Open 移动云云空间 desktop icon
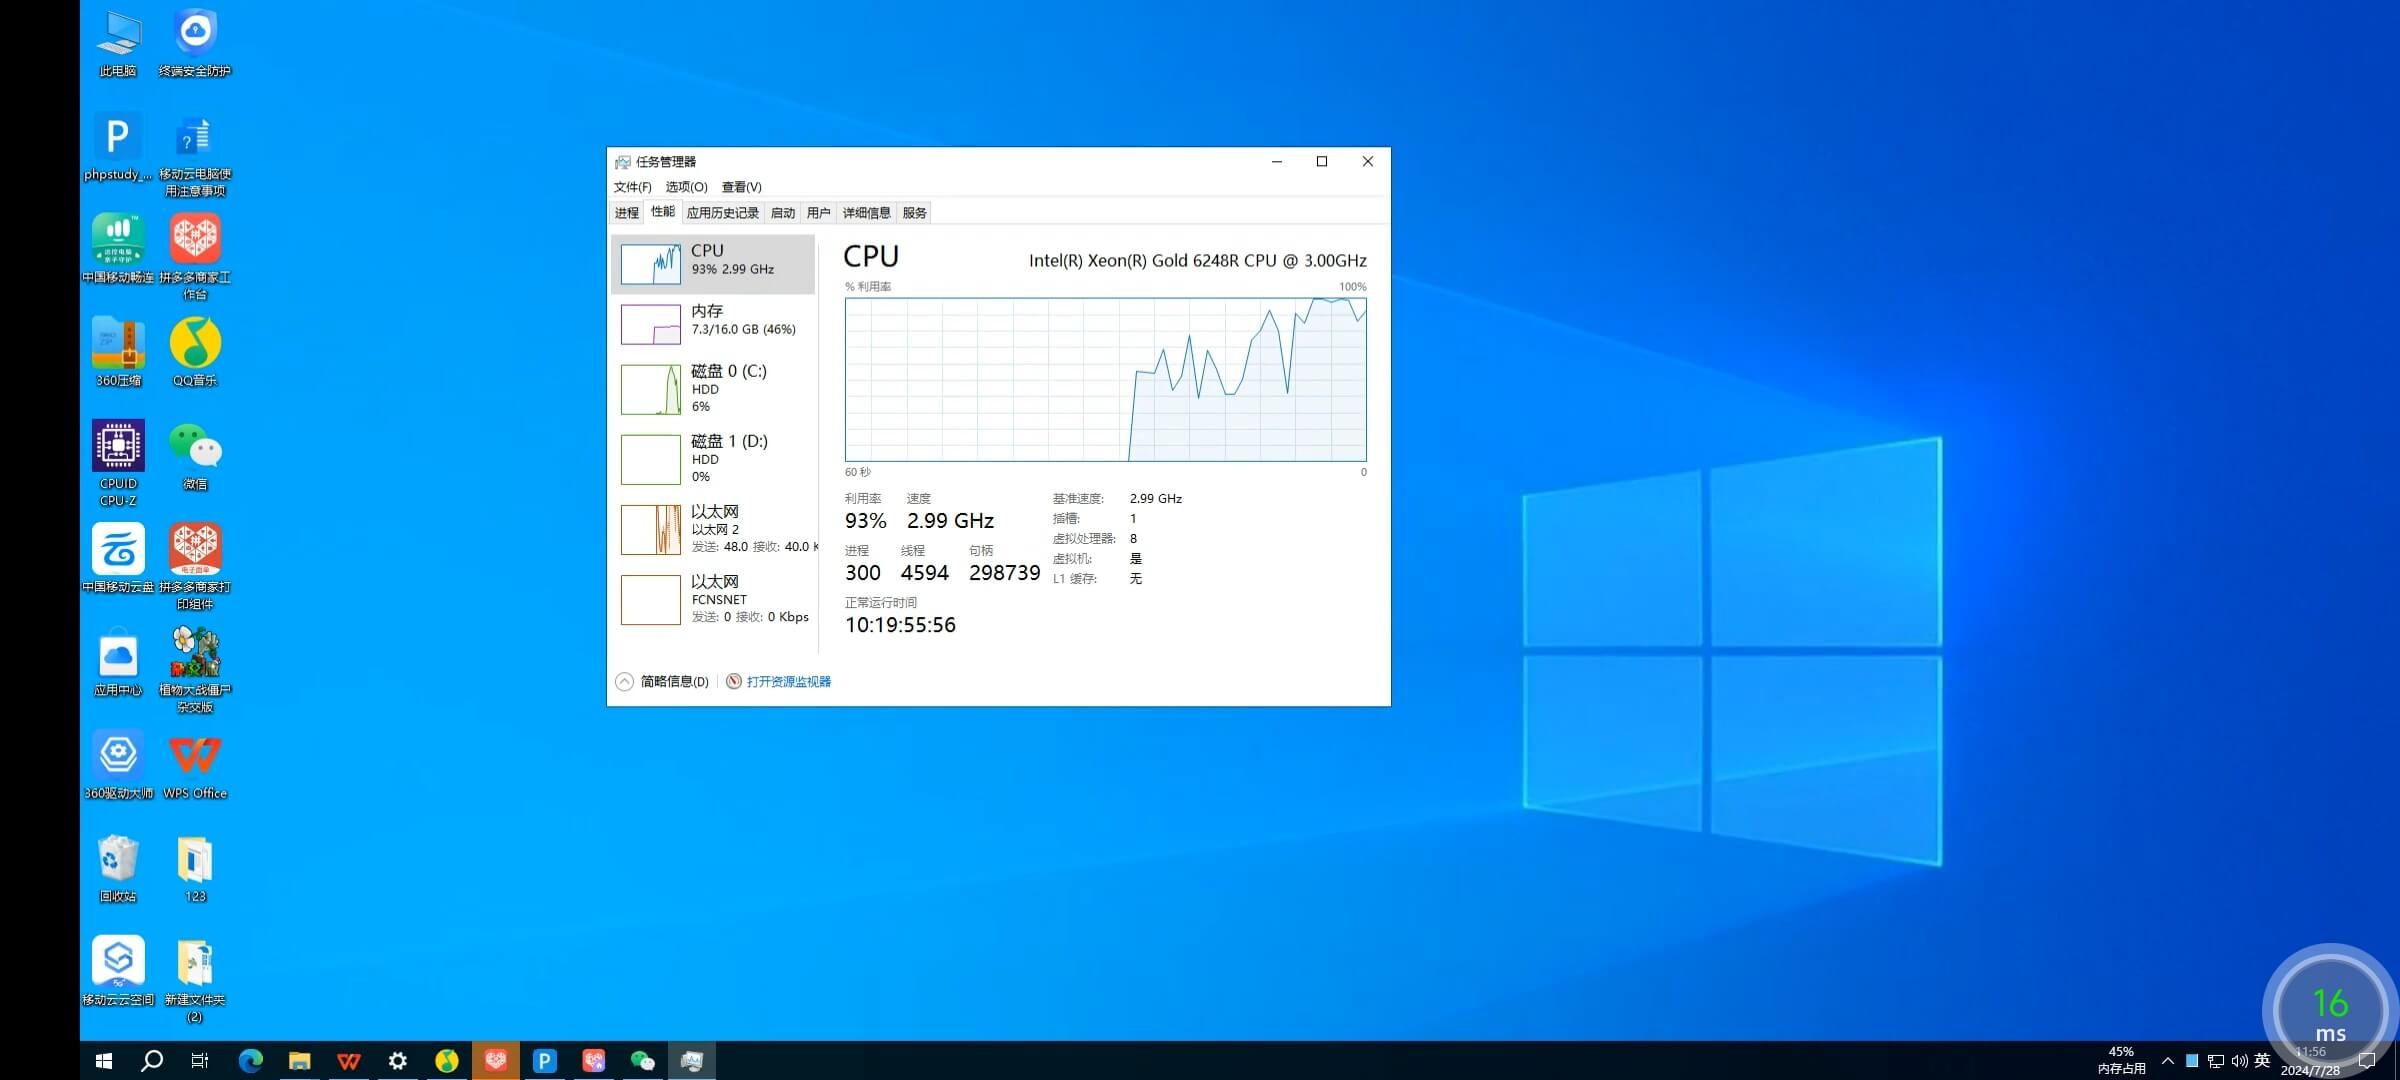This screenshot has width=2400, height=1080. point(118,972)
